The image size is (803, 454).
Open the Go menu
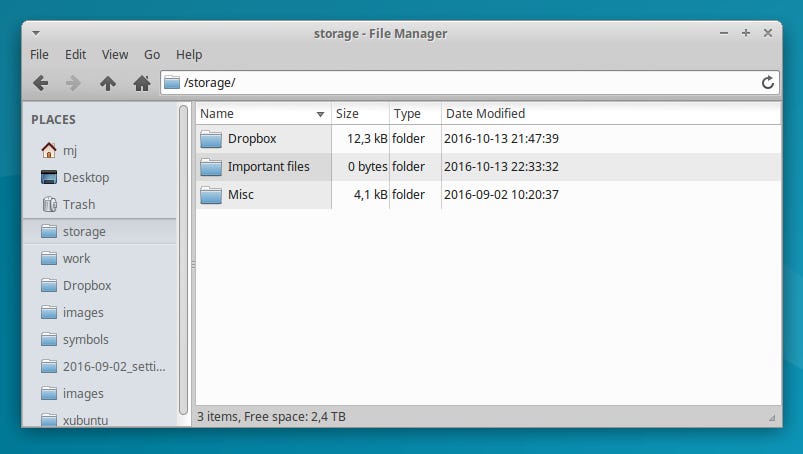(x=152, y=54)
